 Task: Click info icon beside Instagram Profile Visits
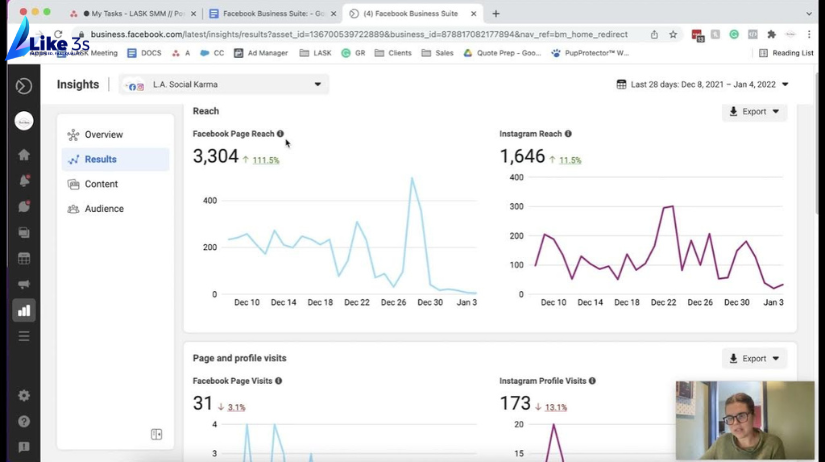(x=592, y=380)
